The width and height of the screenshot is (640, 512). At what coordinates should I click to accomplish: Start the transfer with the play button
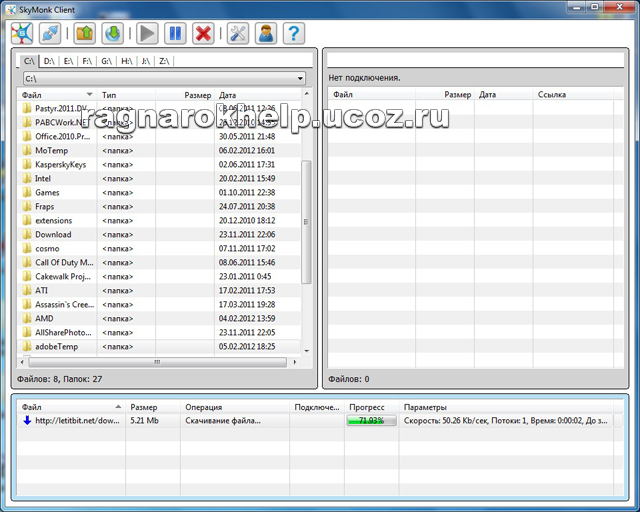pyautogui.click(x=148, y=33)
